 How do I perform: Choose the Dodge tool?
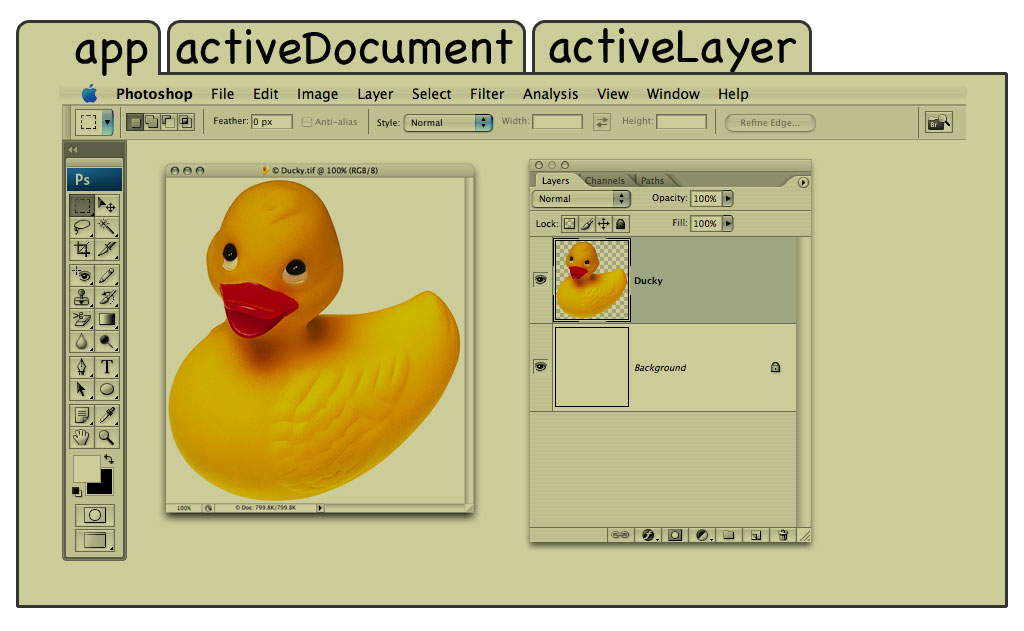(106, 342)
